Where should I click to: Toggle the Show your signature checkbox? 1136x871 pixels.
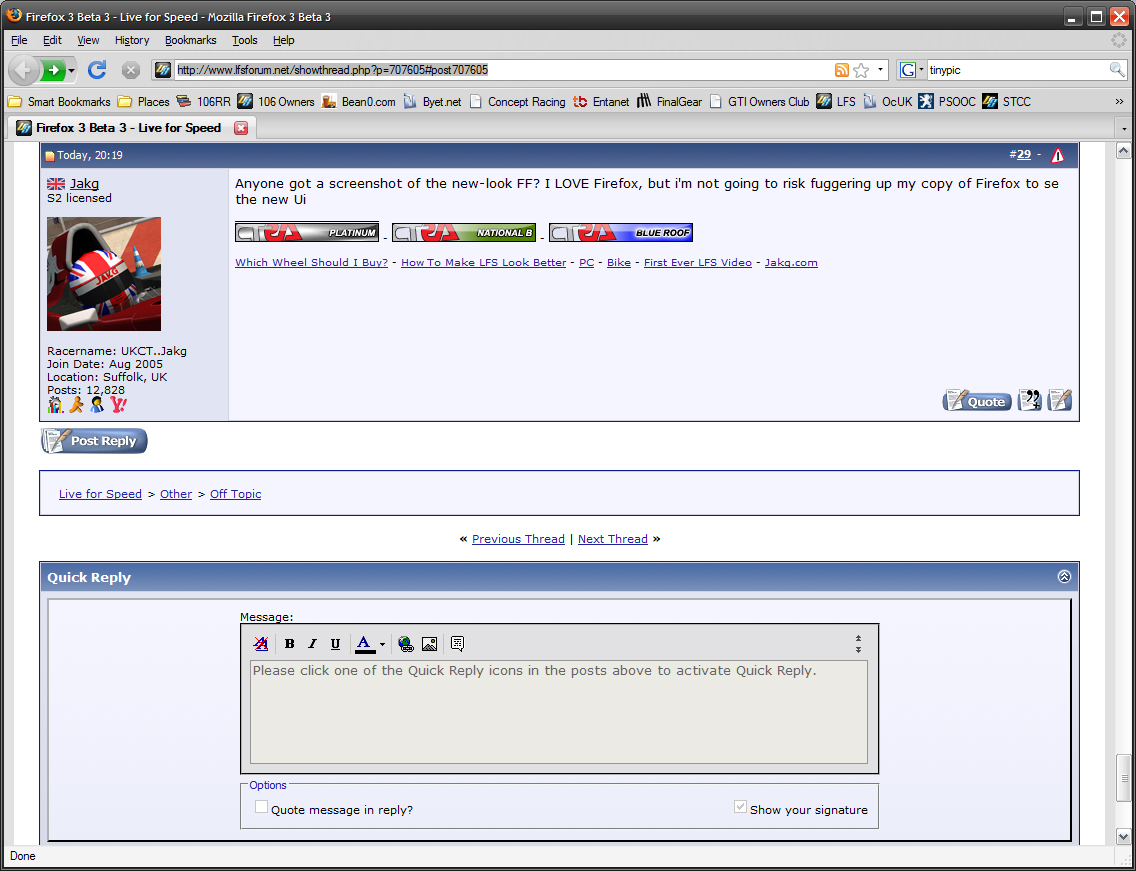(x=740, y=807)
